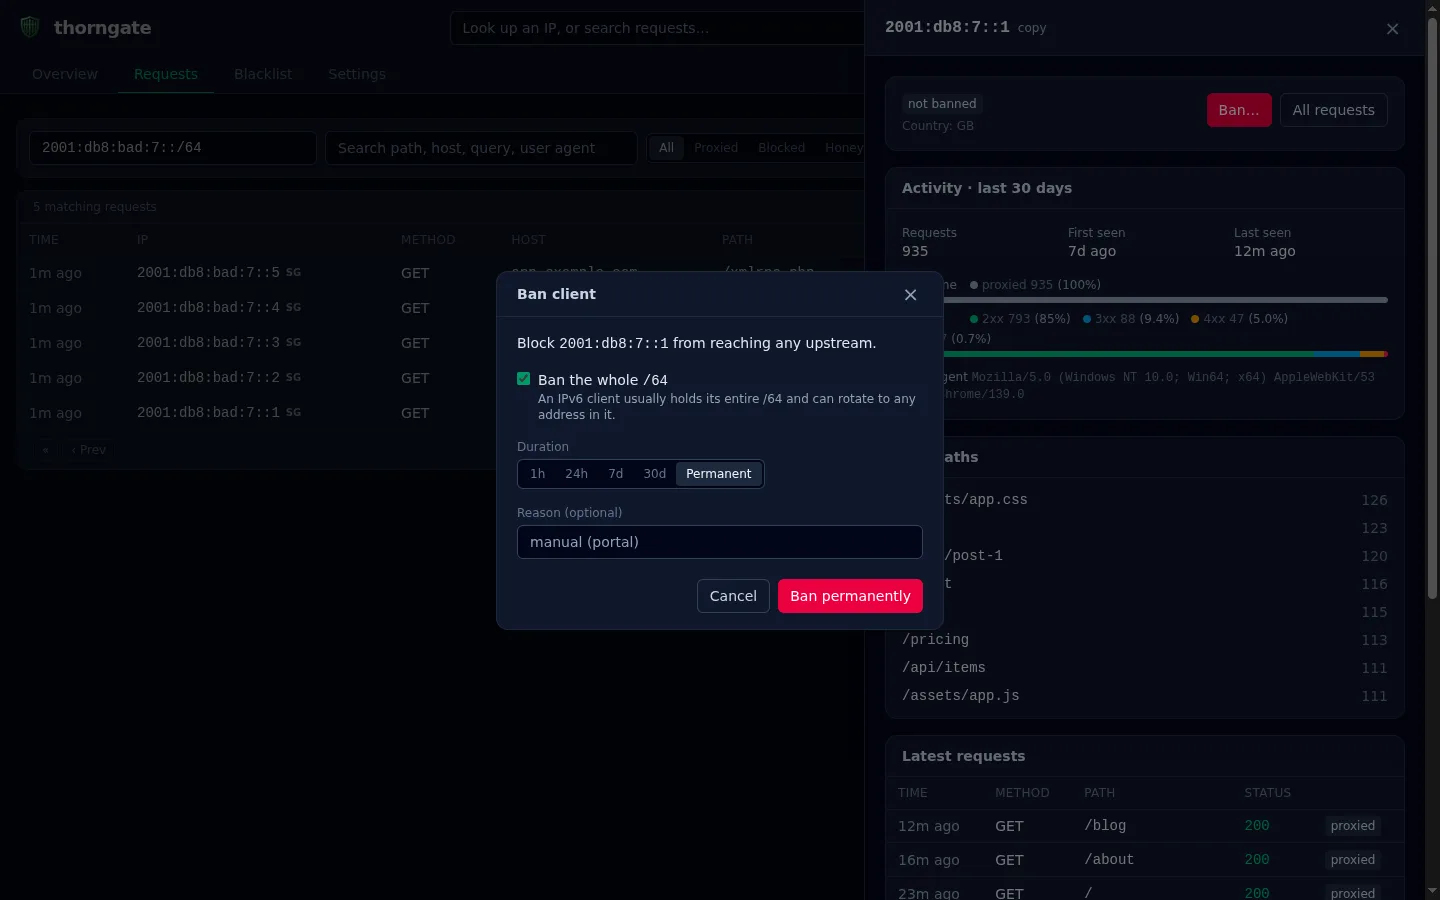Screen dimensions: 1440x900
Task: Click the scrollbar down arrow in details panel
Action: click(x=1432, y=891)
